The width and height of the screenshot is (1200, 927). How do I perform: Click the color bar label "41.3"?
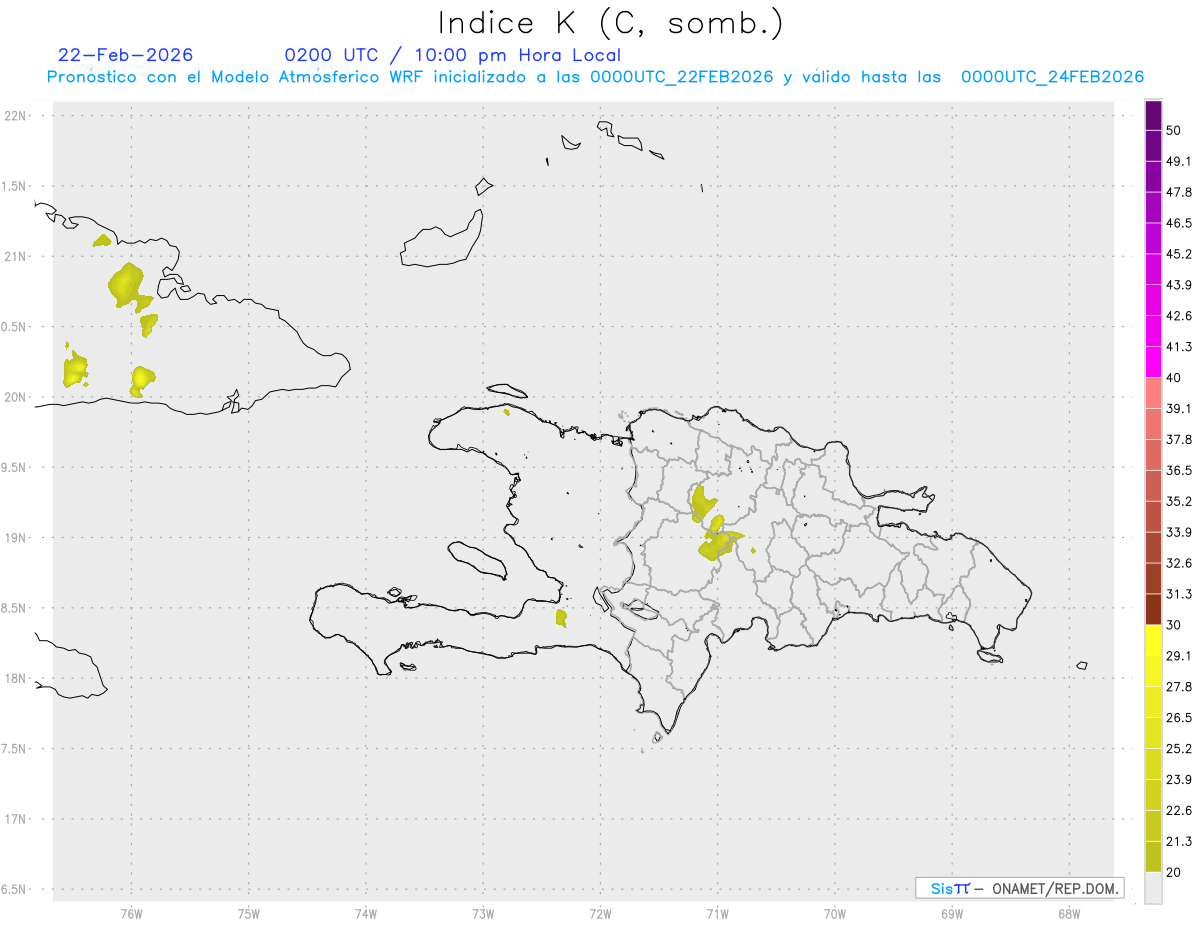[1180, 347]
